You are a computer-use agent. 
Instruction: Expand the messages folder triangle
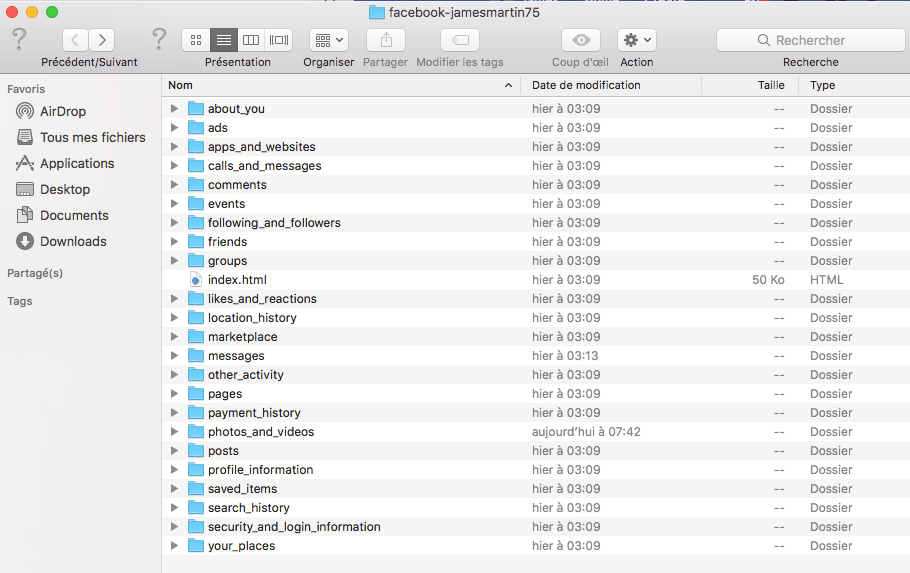coord(174,356)
